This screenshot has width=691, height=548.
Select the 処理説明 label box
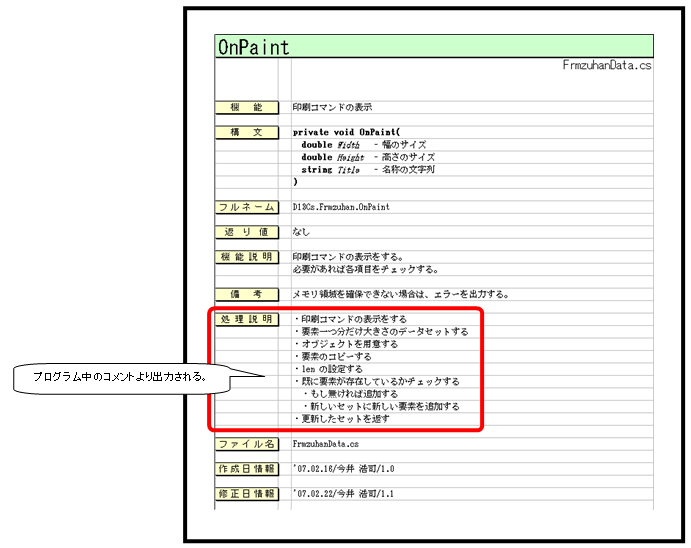click(x=246, y=319)
